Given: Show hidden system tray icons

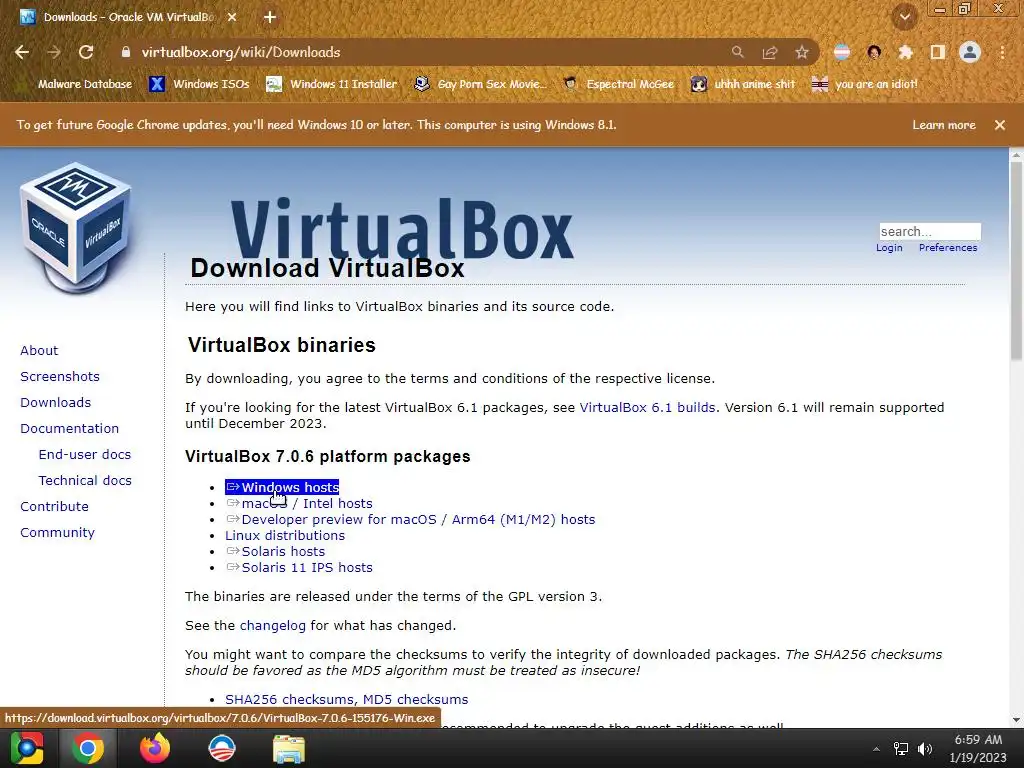Looking at the screenshot, I should 876,749.
